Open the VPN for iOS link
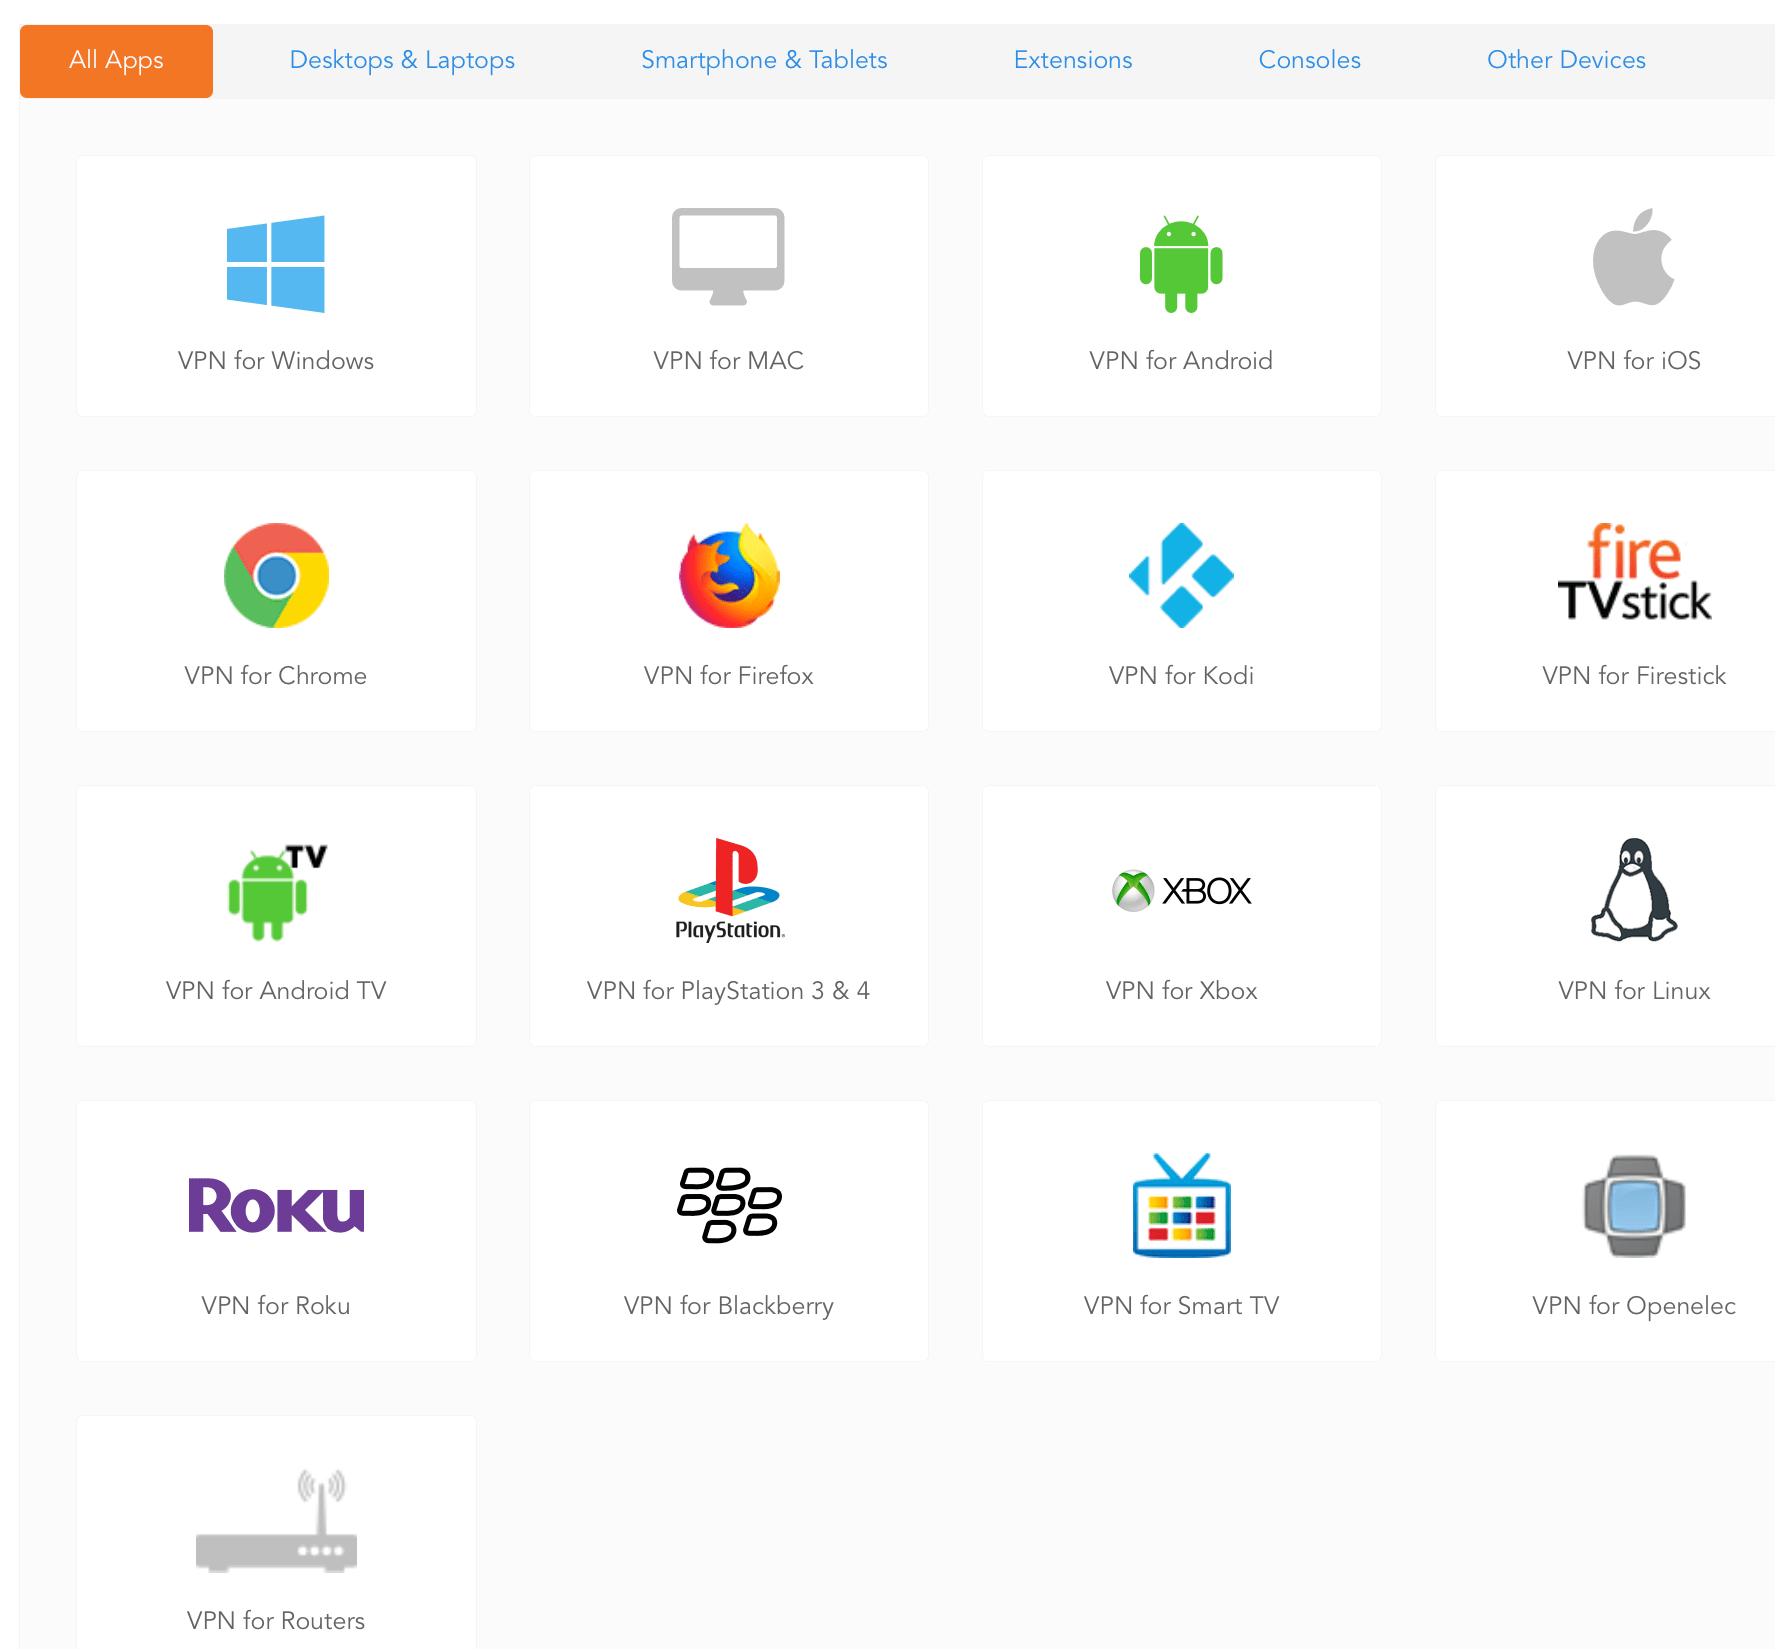This screenshot has height=1649, width=1775. 1634,360
